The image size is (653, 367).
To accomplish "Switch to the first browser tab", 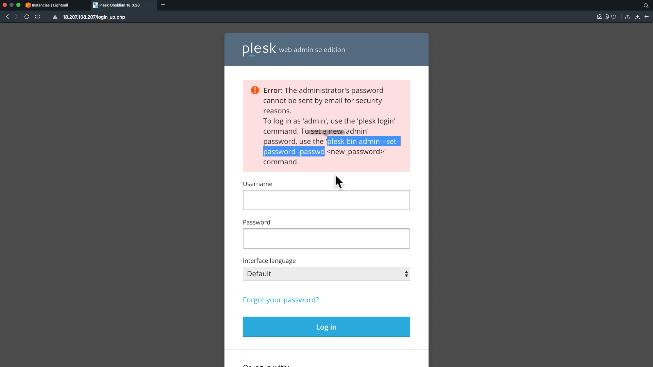I will (47, 5).
